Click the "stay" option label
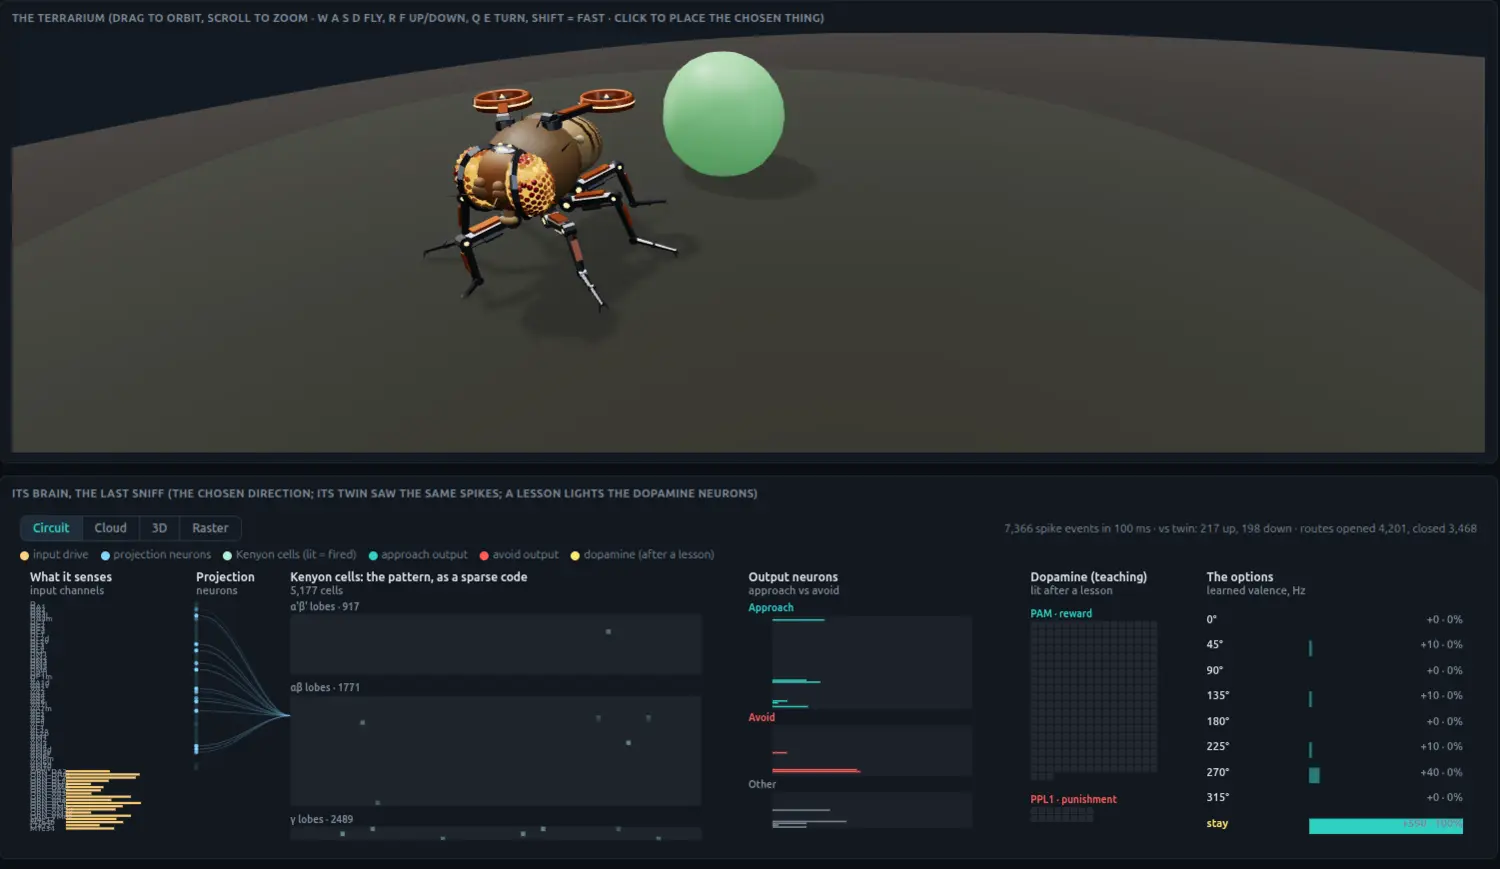The image size is (1500, 869). [x=1217, y=824]
